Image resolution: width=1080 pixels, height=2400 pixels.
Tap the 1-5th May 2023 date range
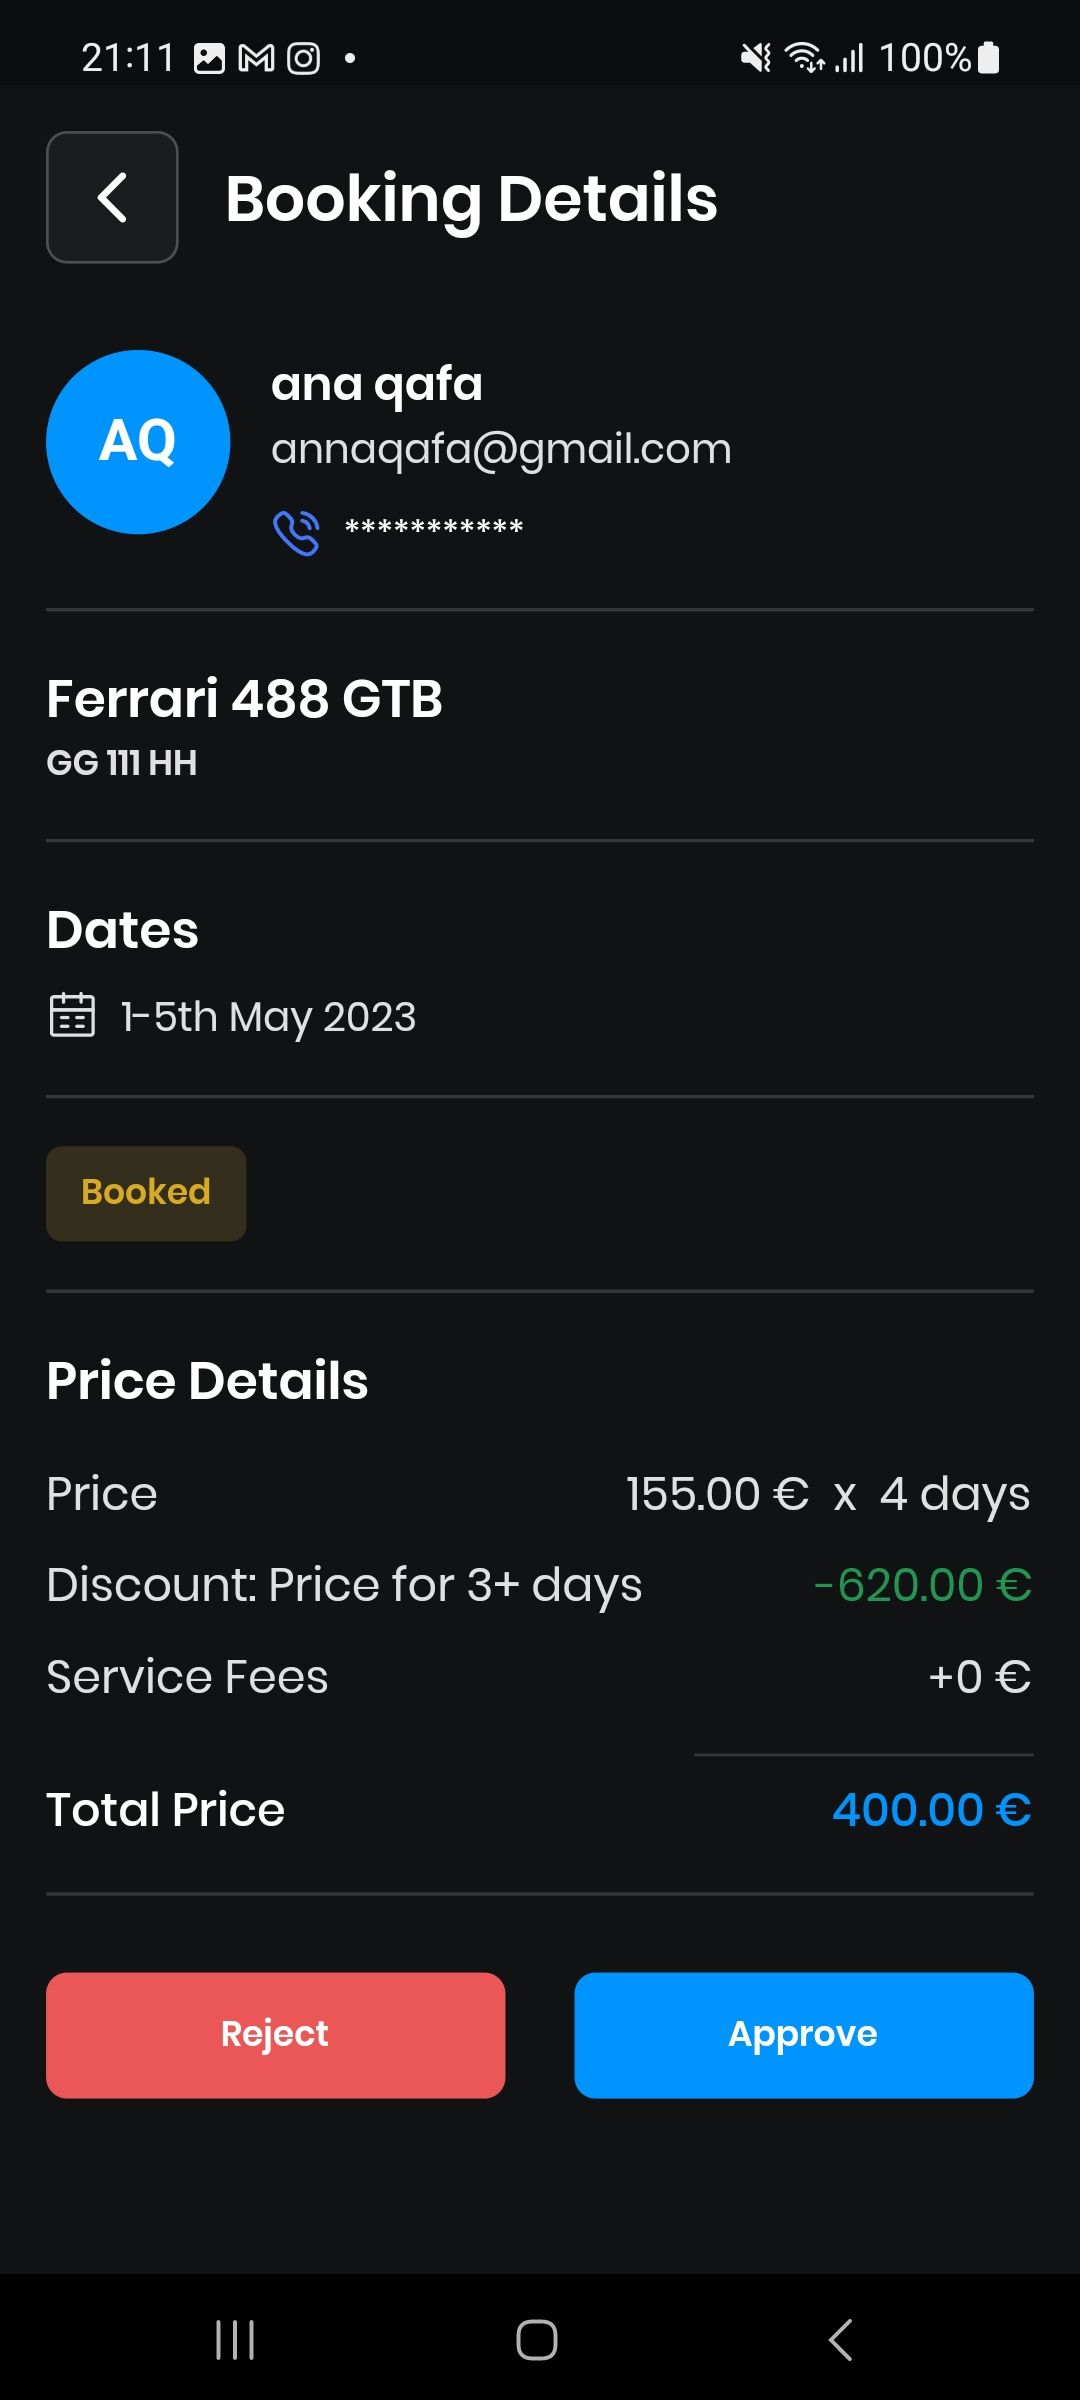(268, 1017)
